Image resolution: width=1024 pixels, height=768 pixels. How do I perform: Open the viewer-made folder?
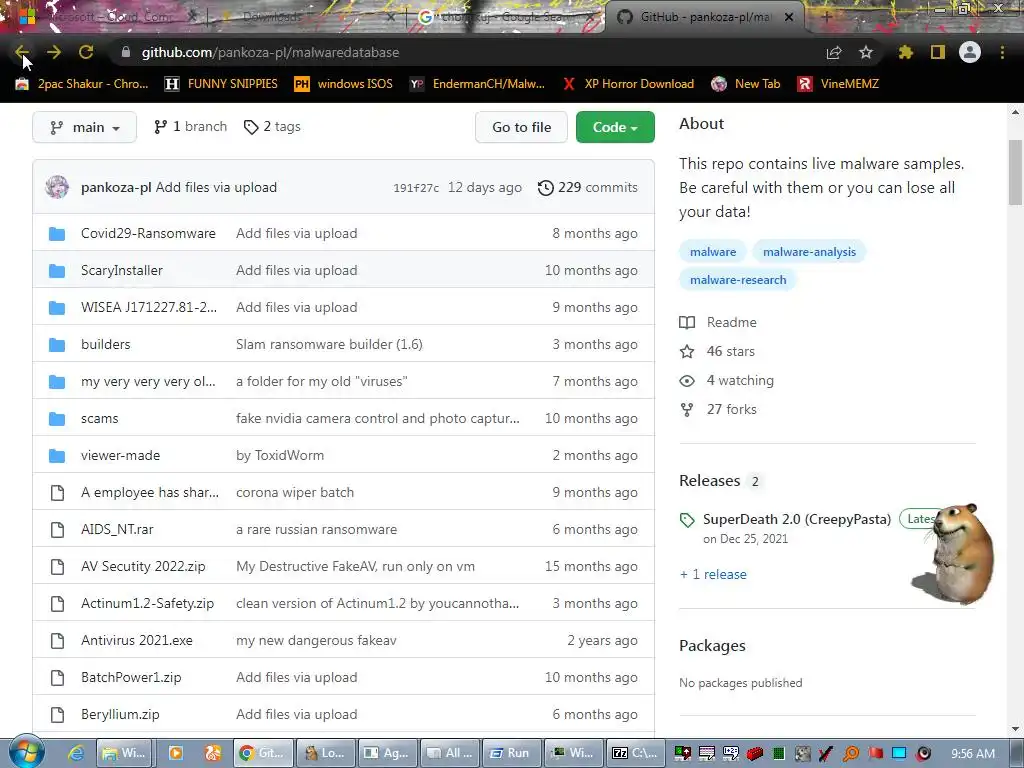pos(120,456)
